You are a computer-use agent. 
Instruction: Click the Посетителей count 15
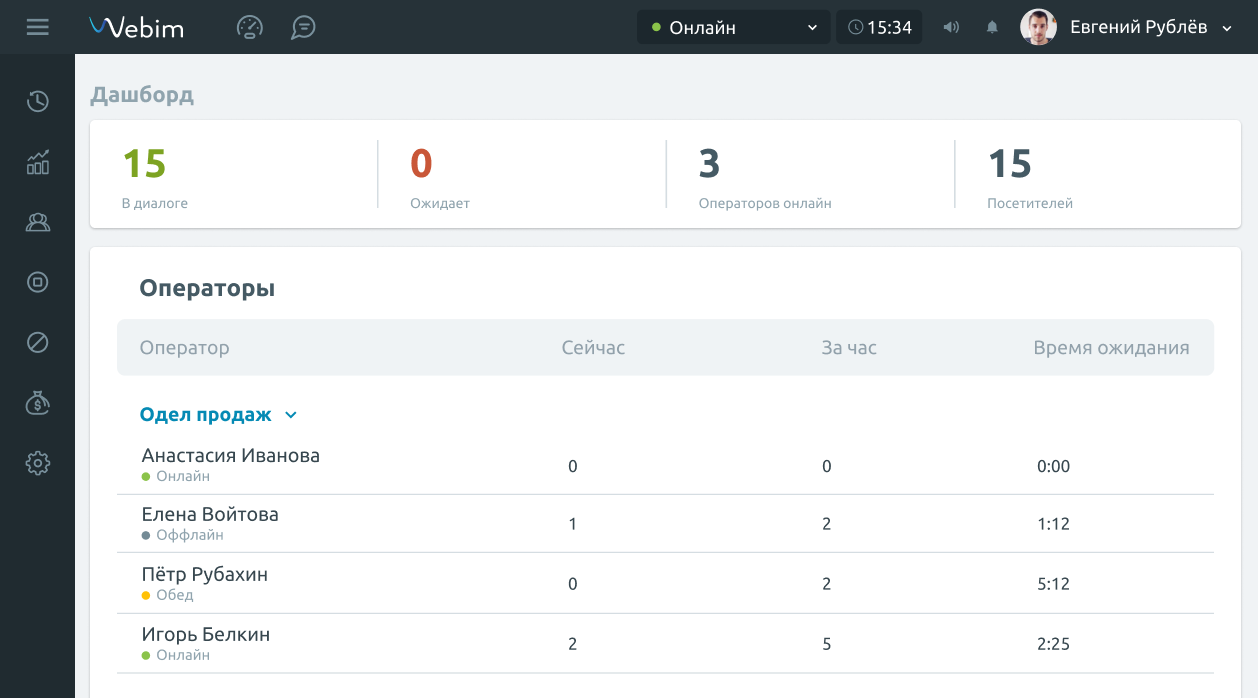(x=1010, y=163)
